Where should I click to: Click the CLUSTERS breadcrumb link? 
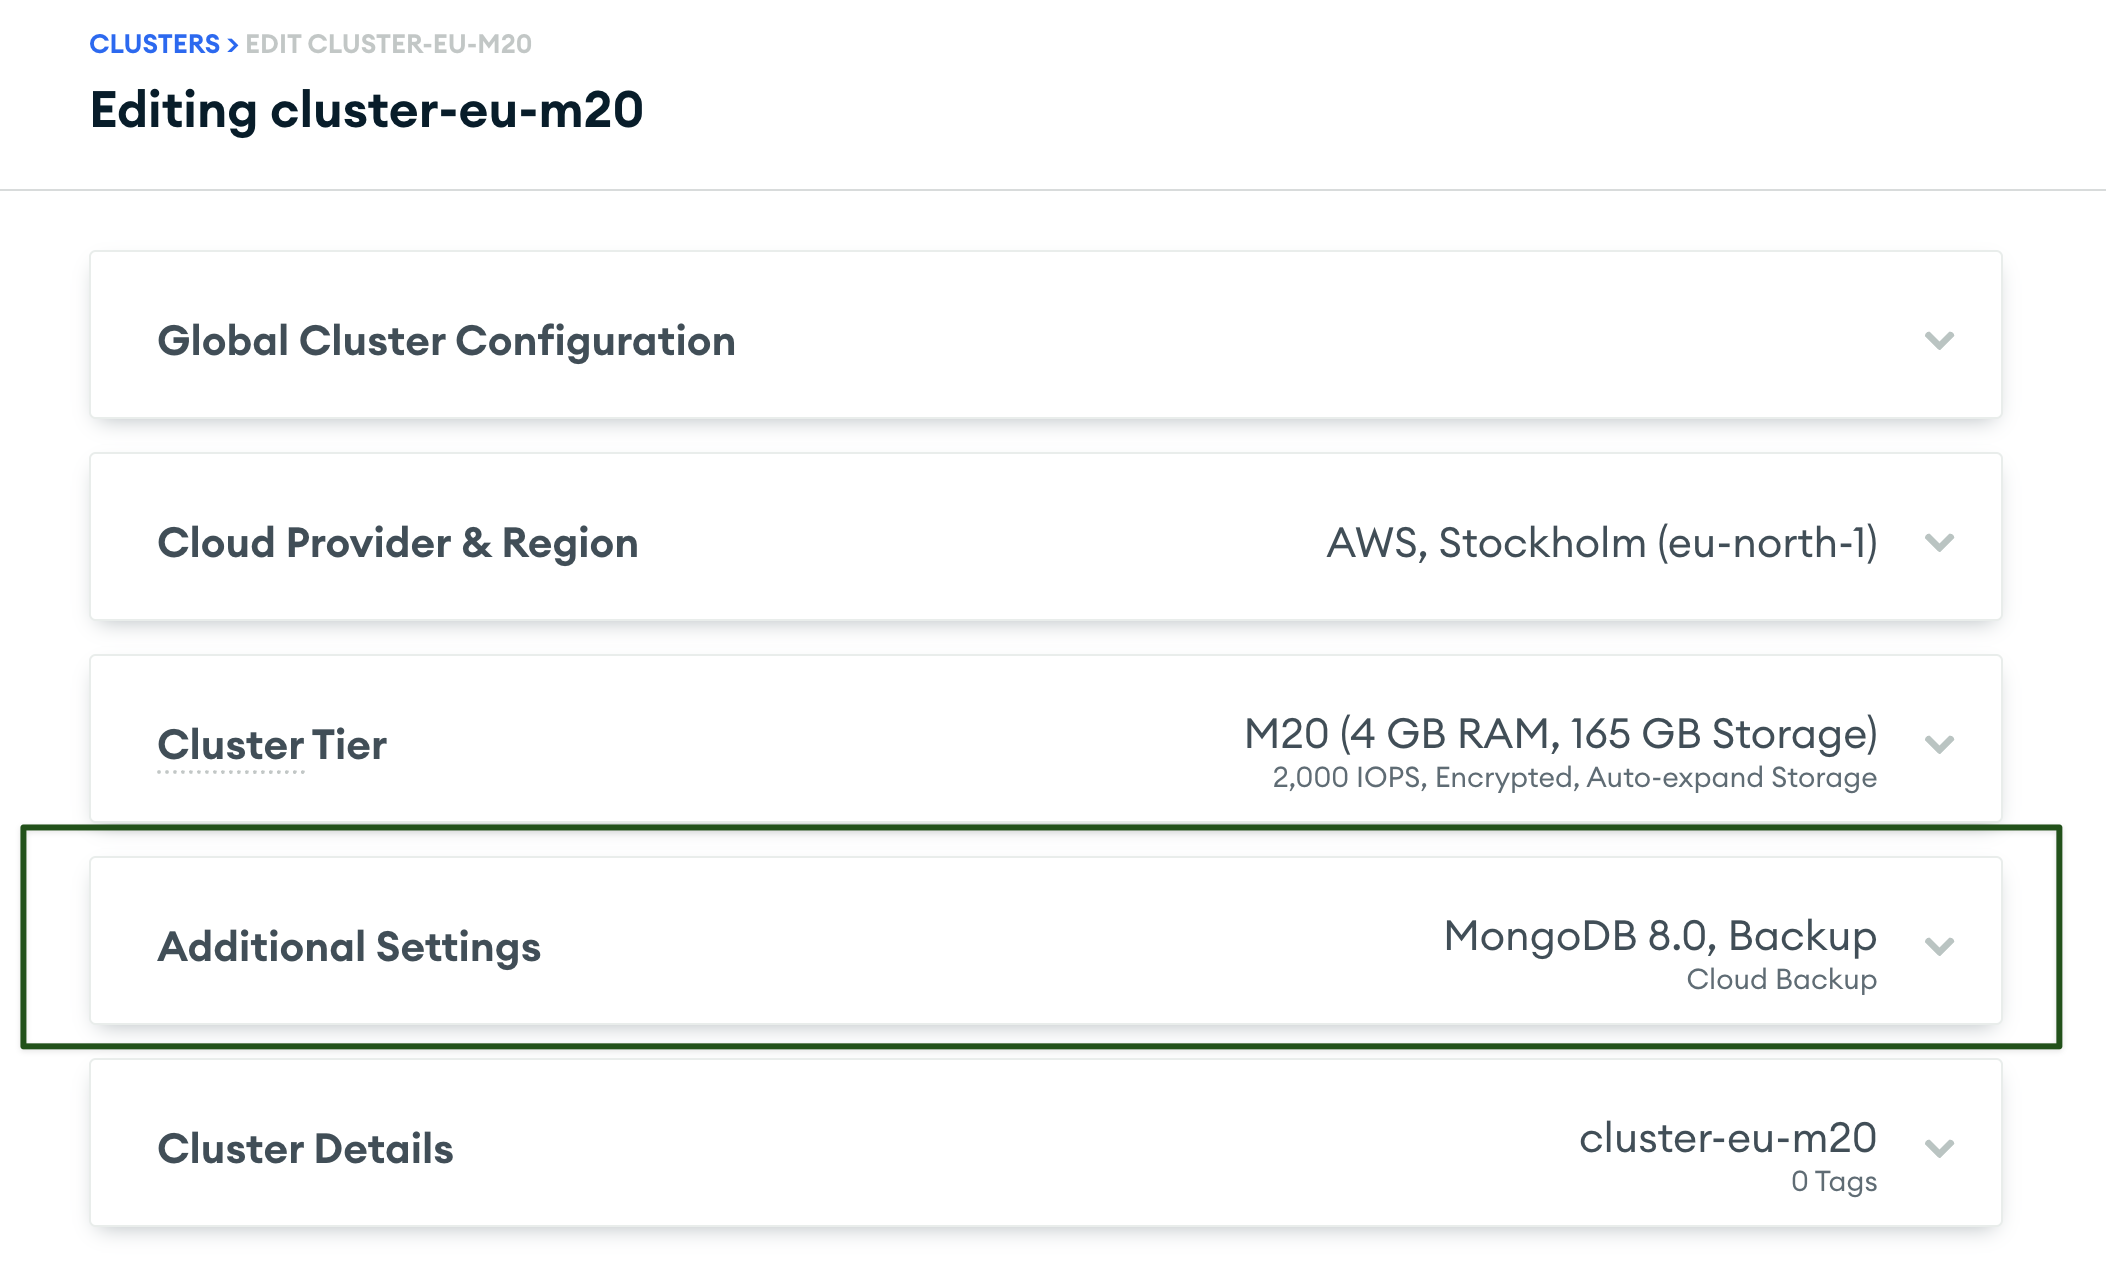point(154,44)
